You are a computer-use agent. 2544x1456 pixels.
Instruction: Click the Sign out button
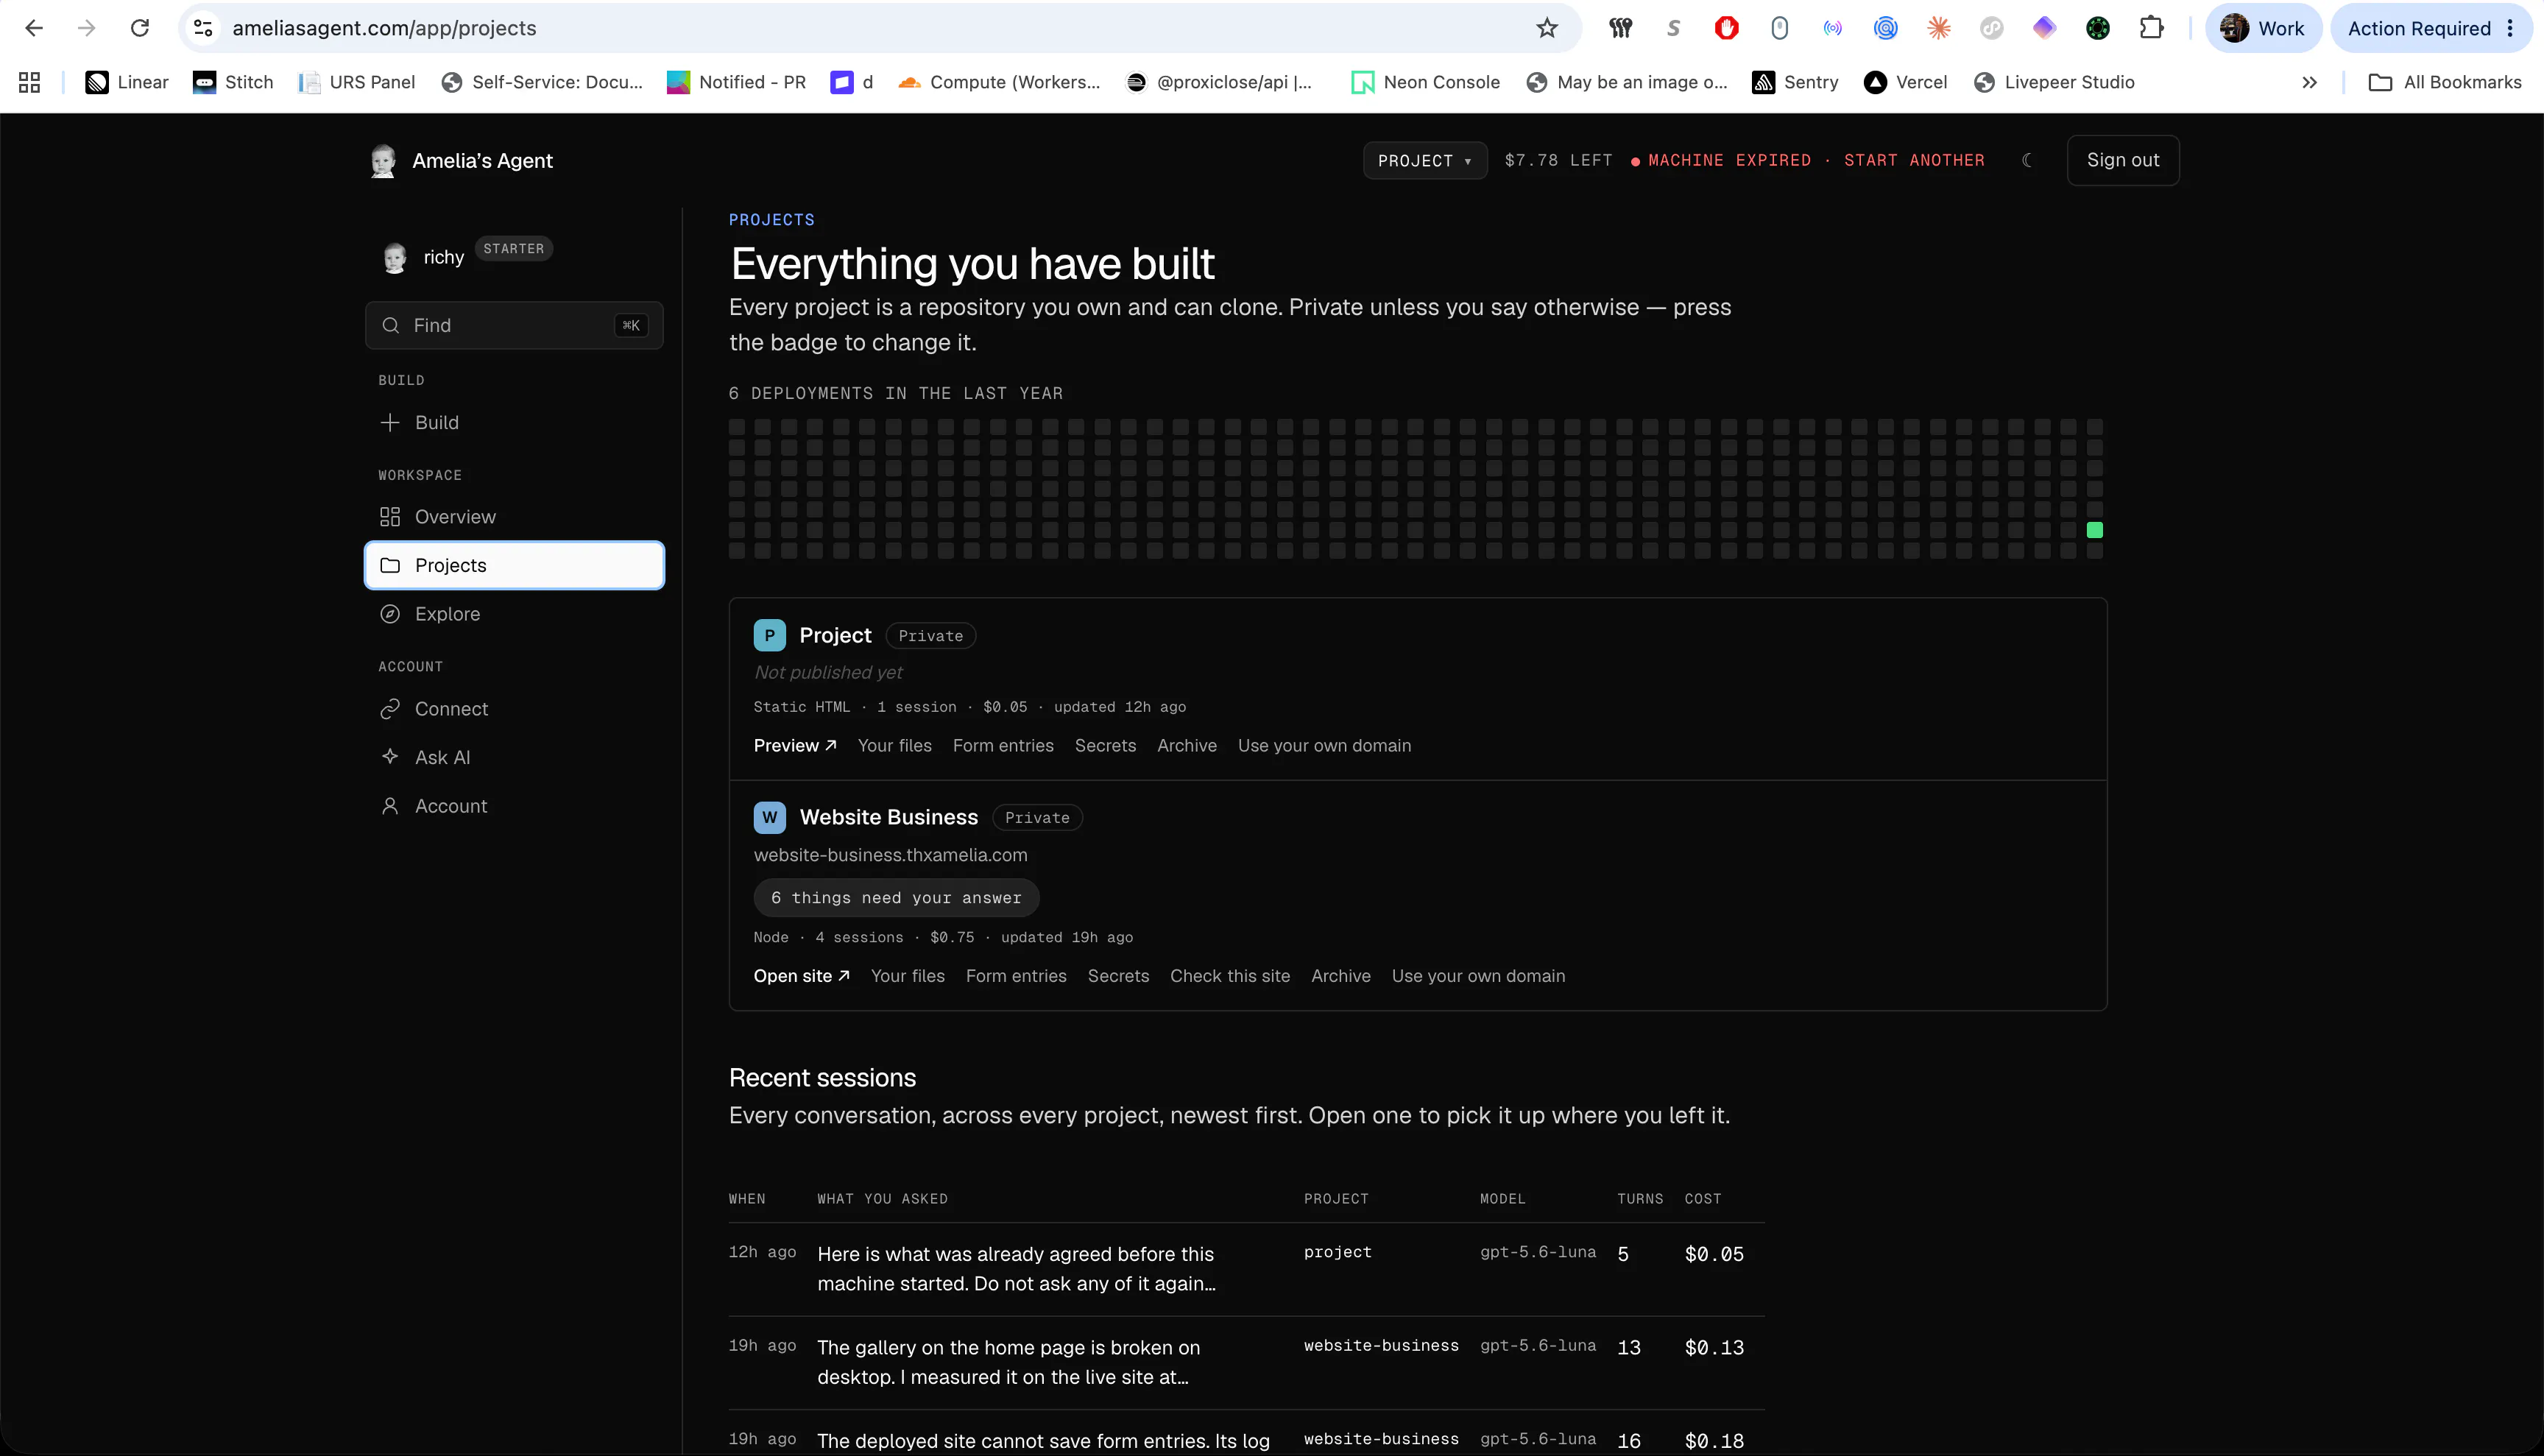[2122, 160]
